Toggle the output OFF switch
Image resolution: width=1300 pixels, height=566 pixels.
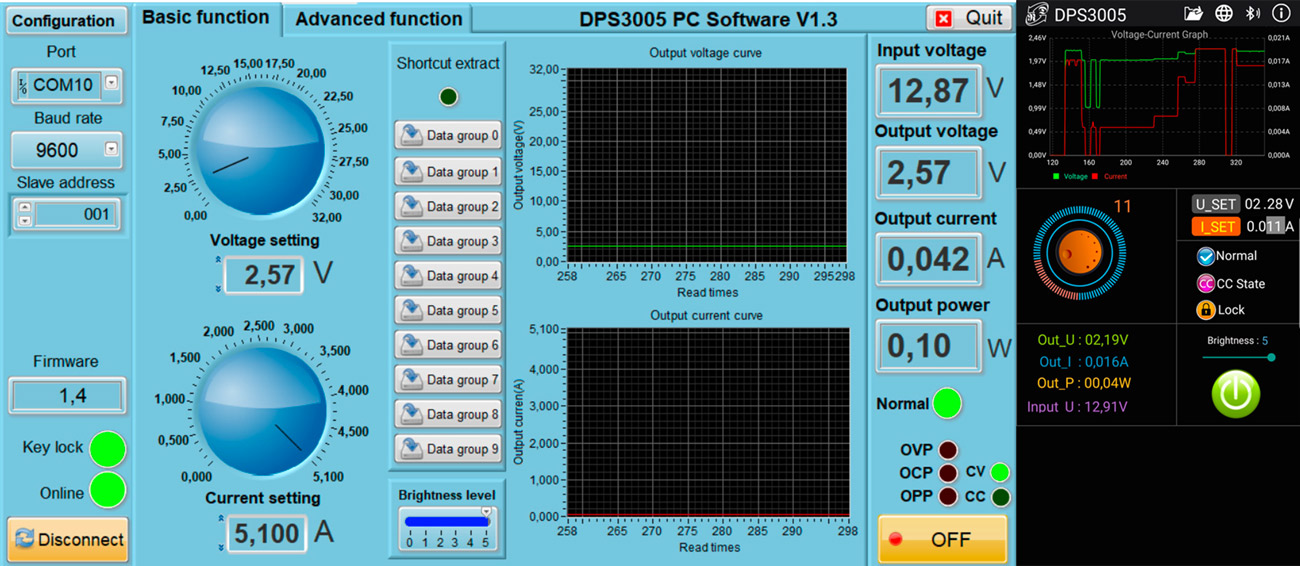tap(942, 539)
